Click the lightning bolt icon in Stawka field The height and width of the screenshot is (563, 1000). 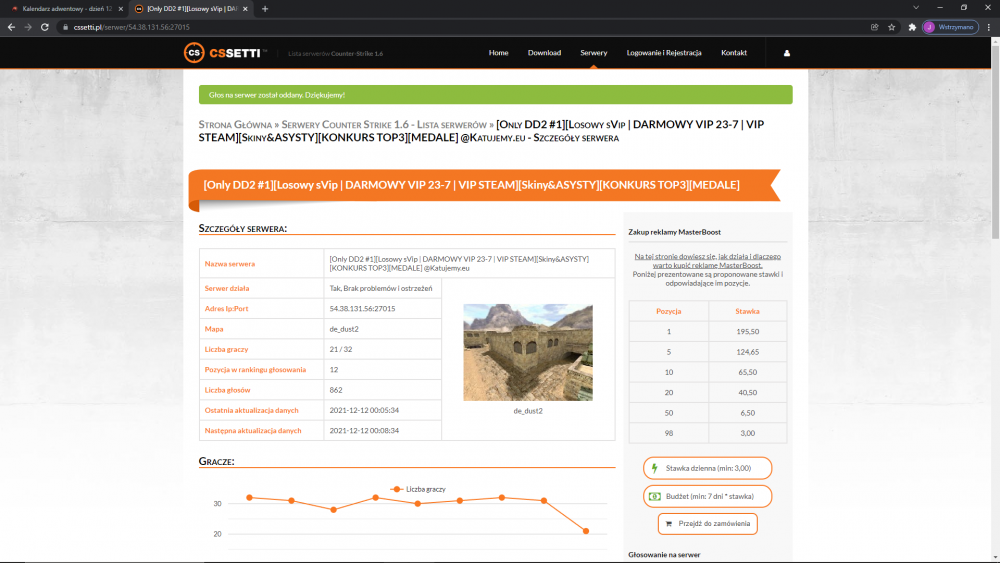(654, 468)
